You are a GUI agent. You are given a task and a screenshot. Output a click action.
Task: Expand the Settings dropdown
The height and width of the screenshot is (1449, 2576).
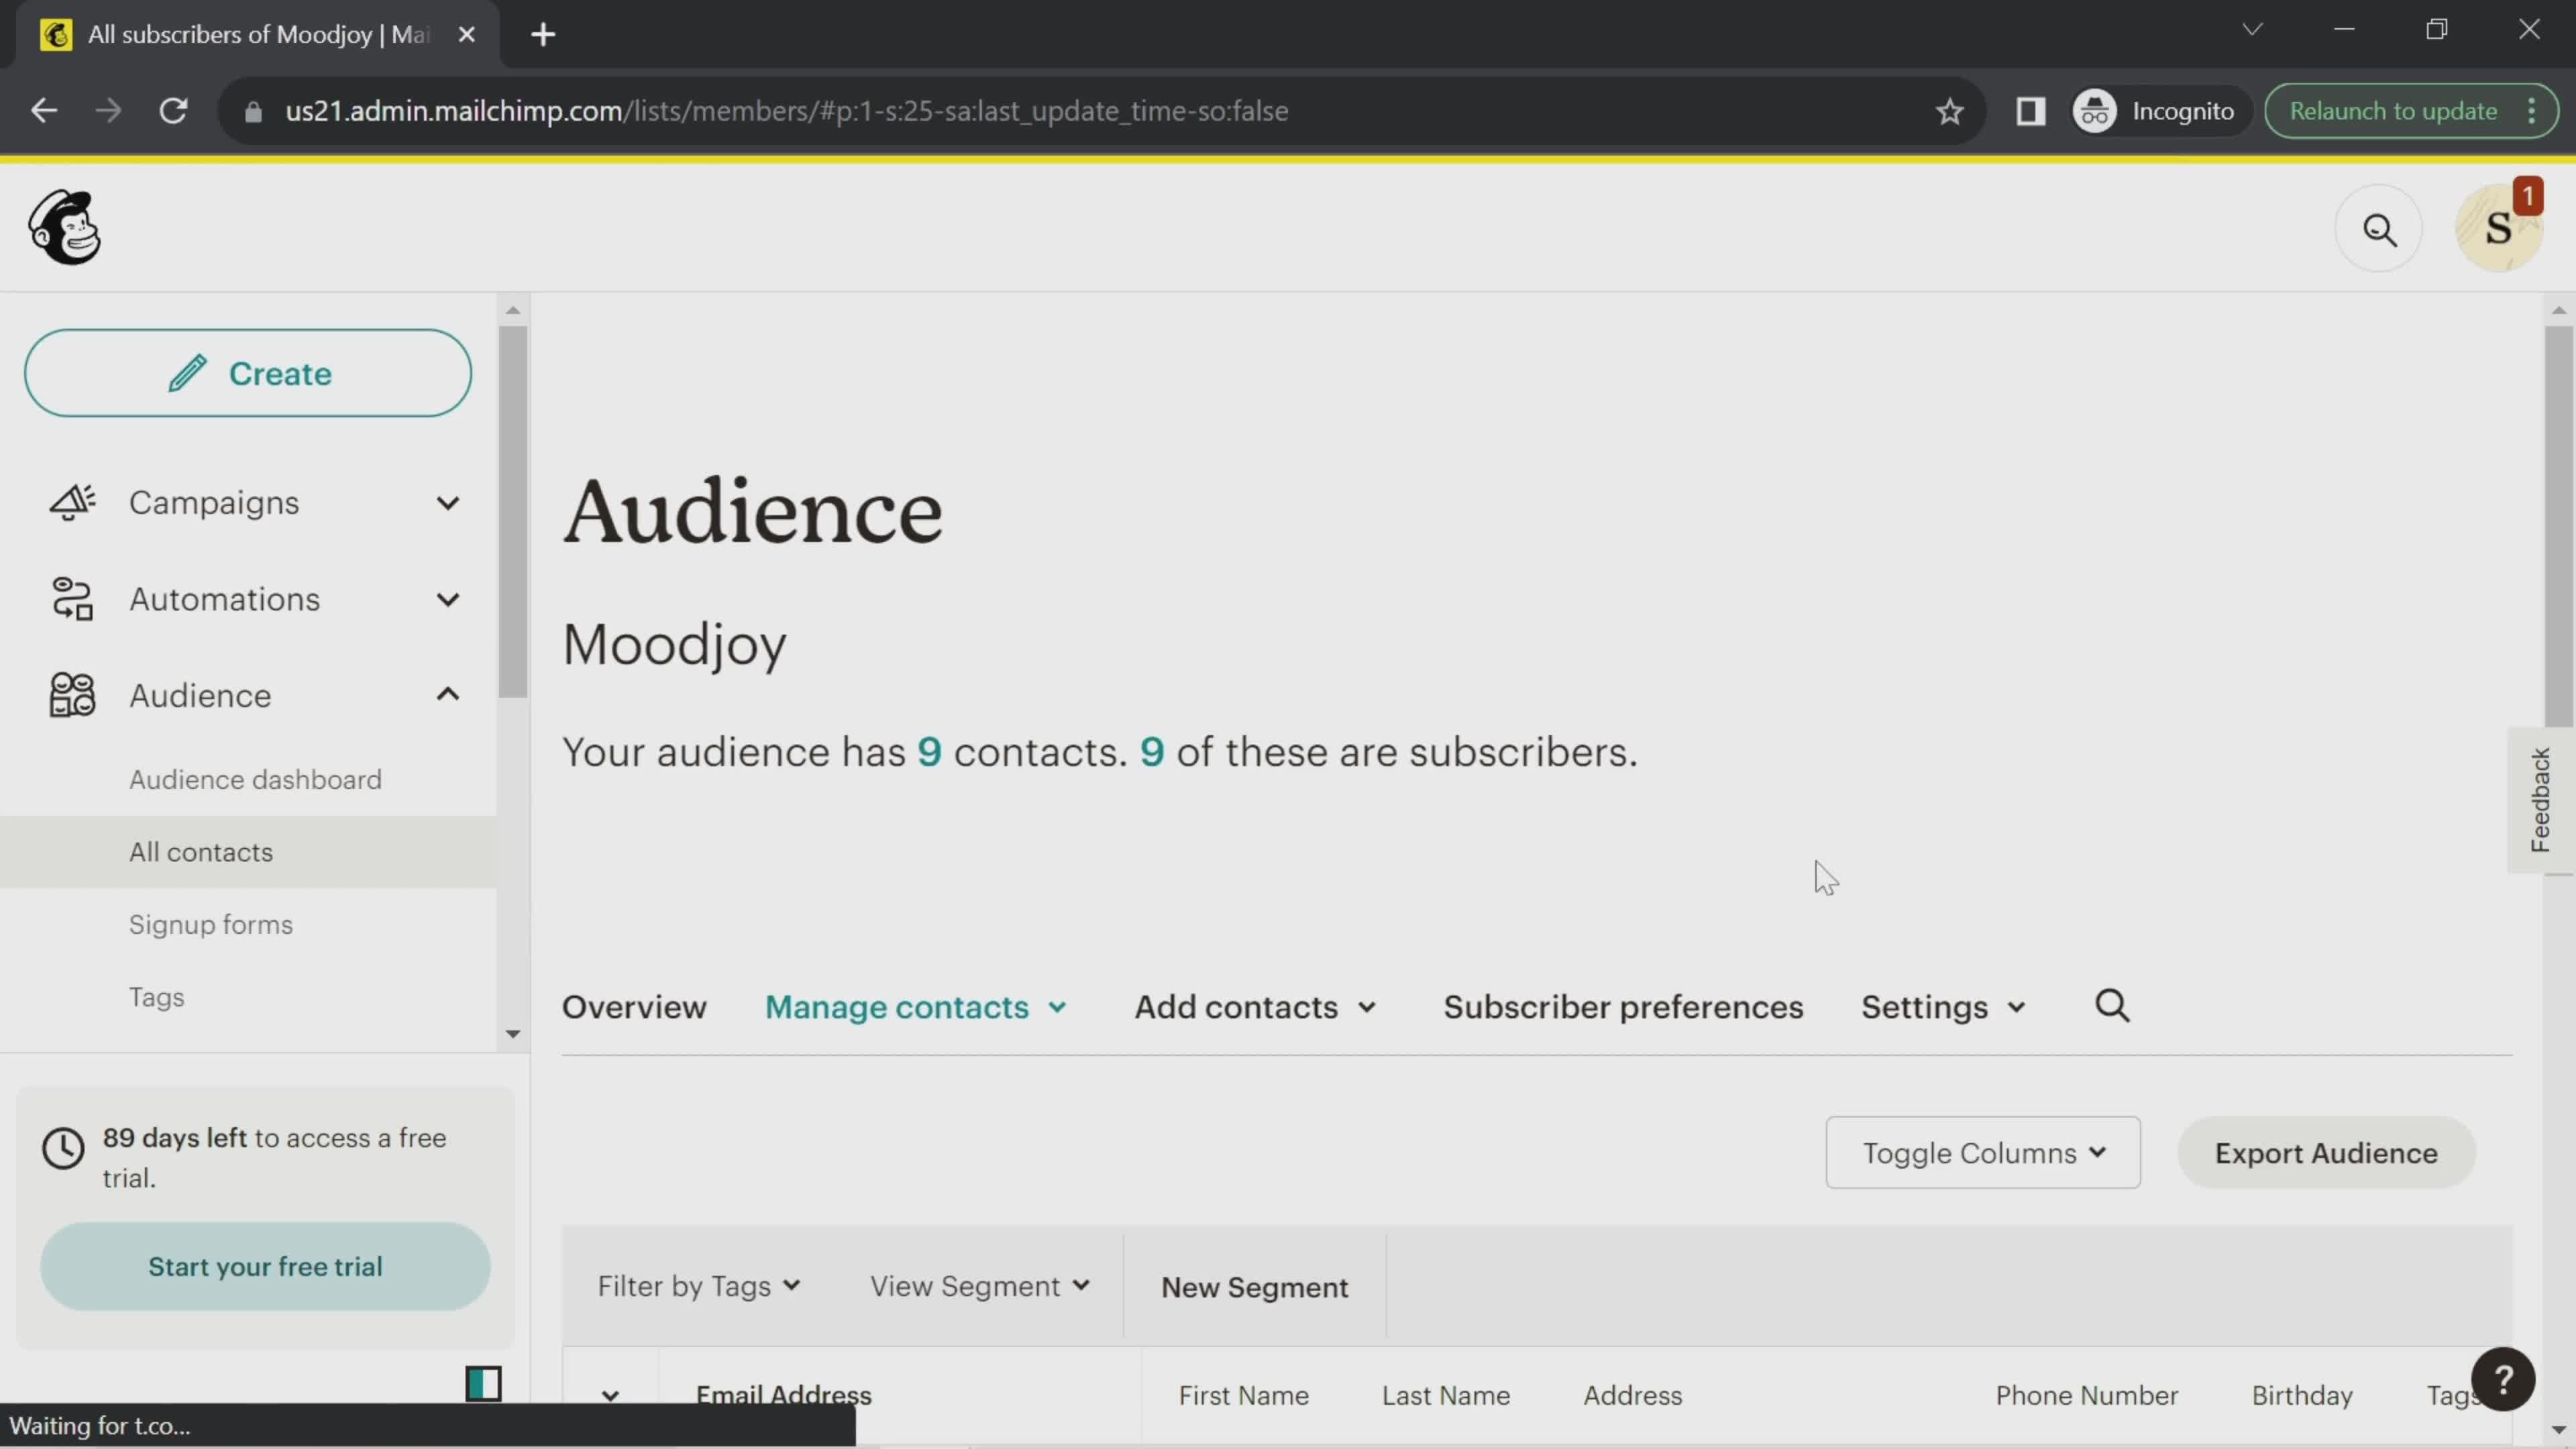point(1941,1005)
